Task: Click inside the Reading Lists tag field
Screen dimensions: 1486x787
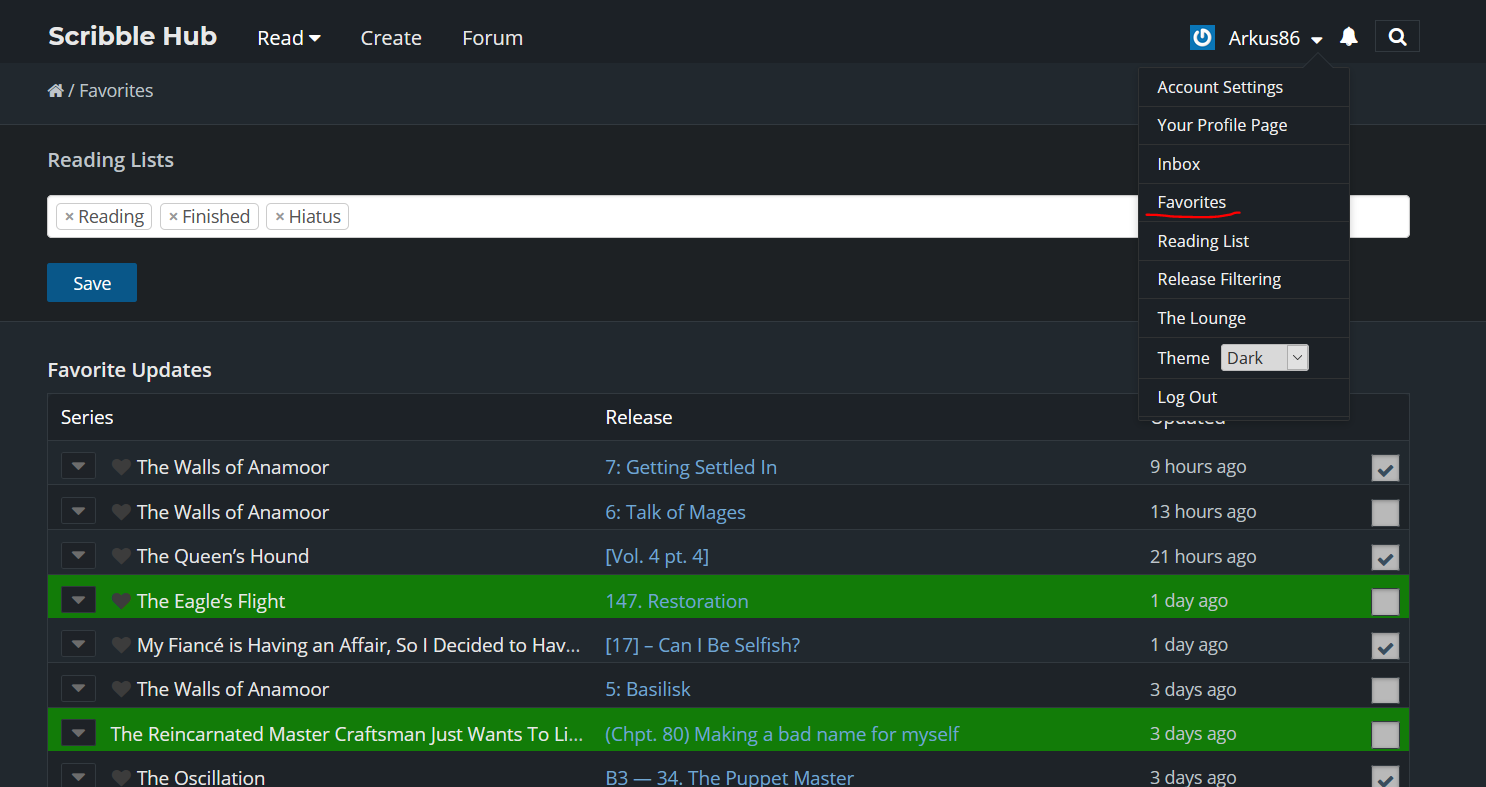Action: [x=700, y=217]
